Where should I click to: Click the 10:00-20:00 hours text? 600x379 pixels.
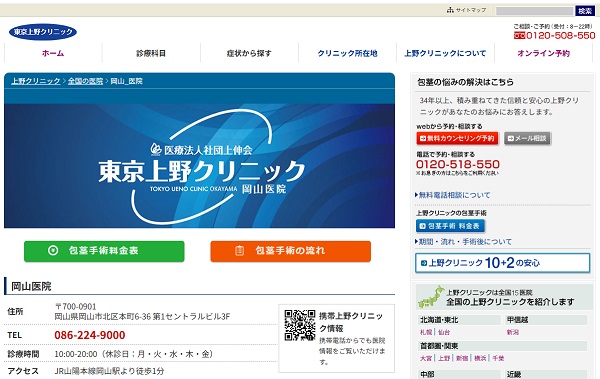click(76, 354)
